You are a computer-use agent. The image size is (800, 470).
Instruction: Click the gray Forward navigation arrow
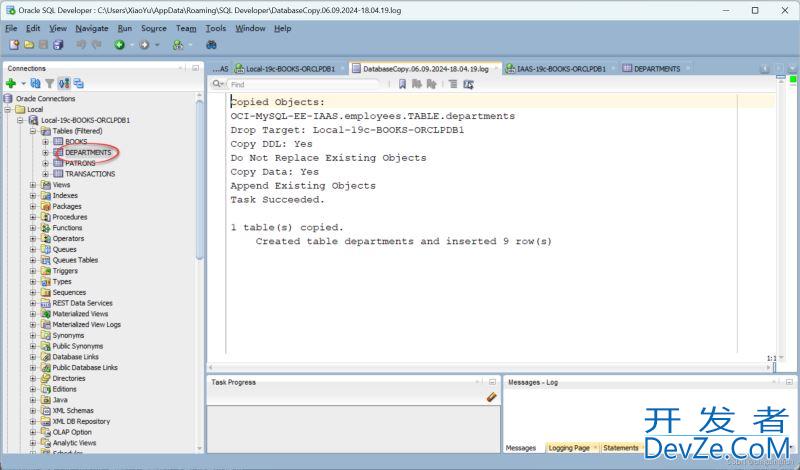coord(144,45)
